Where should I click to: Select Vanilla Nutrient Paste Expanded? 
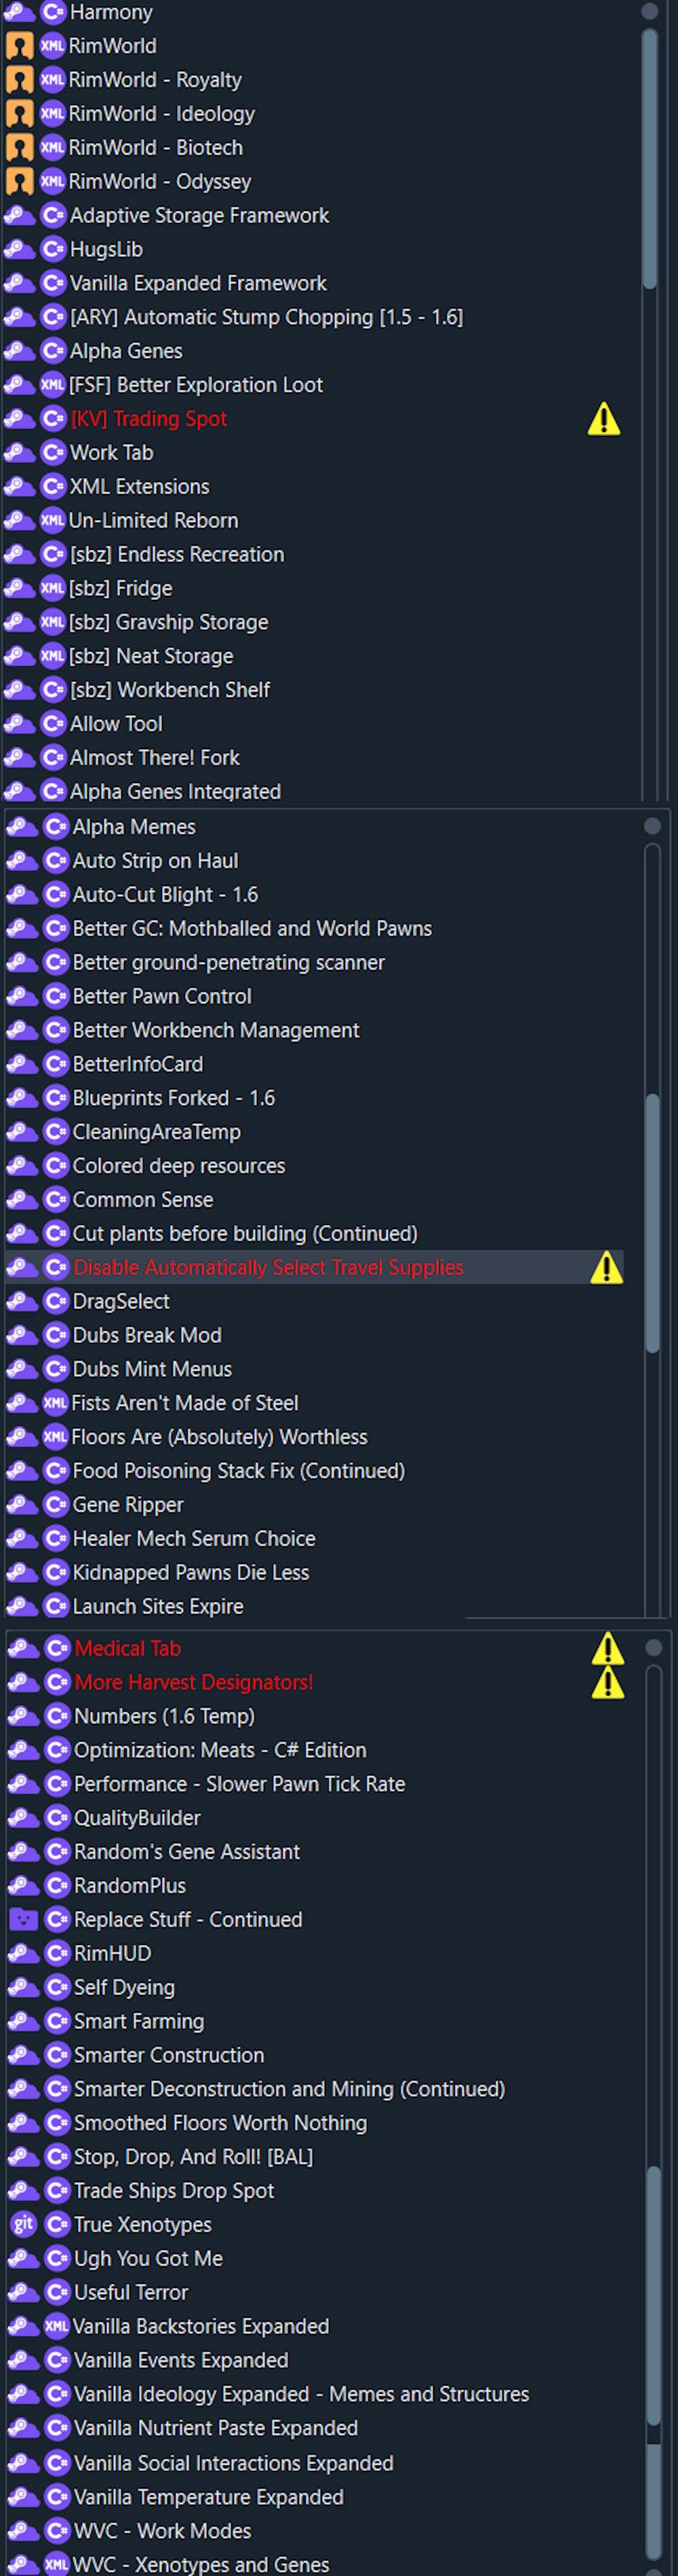(x=216, y=2428)
